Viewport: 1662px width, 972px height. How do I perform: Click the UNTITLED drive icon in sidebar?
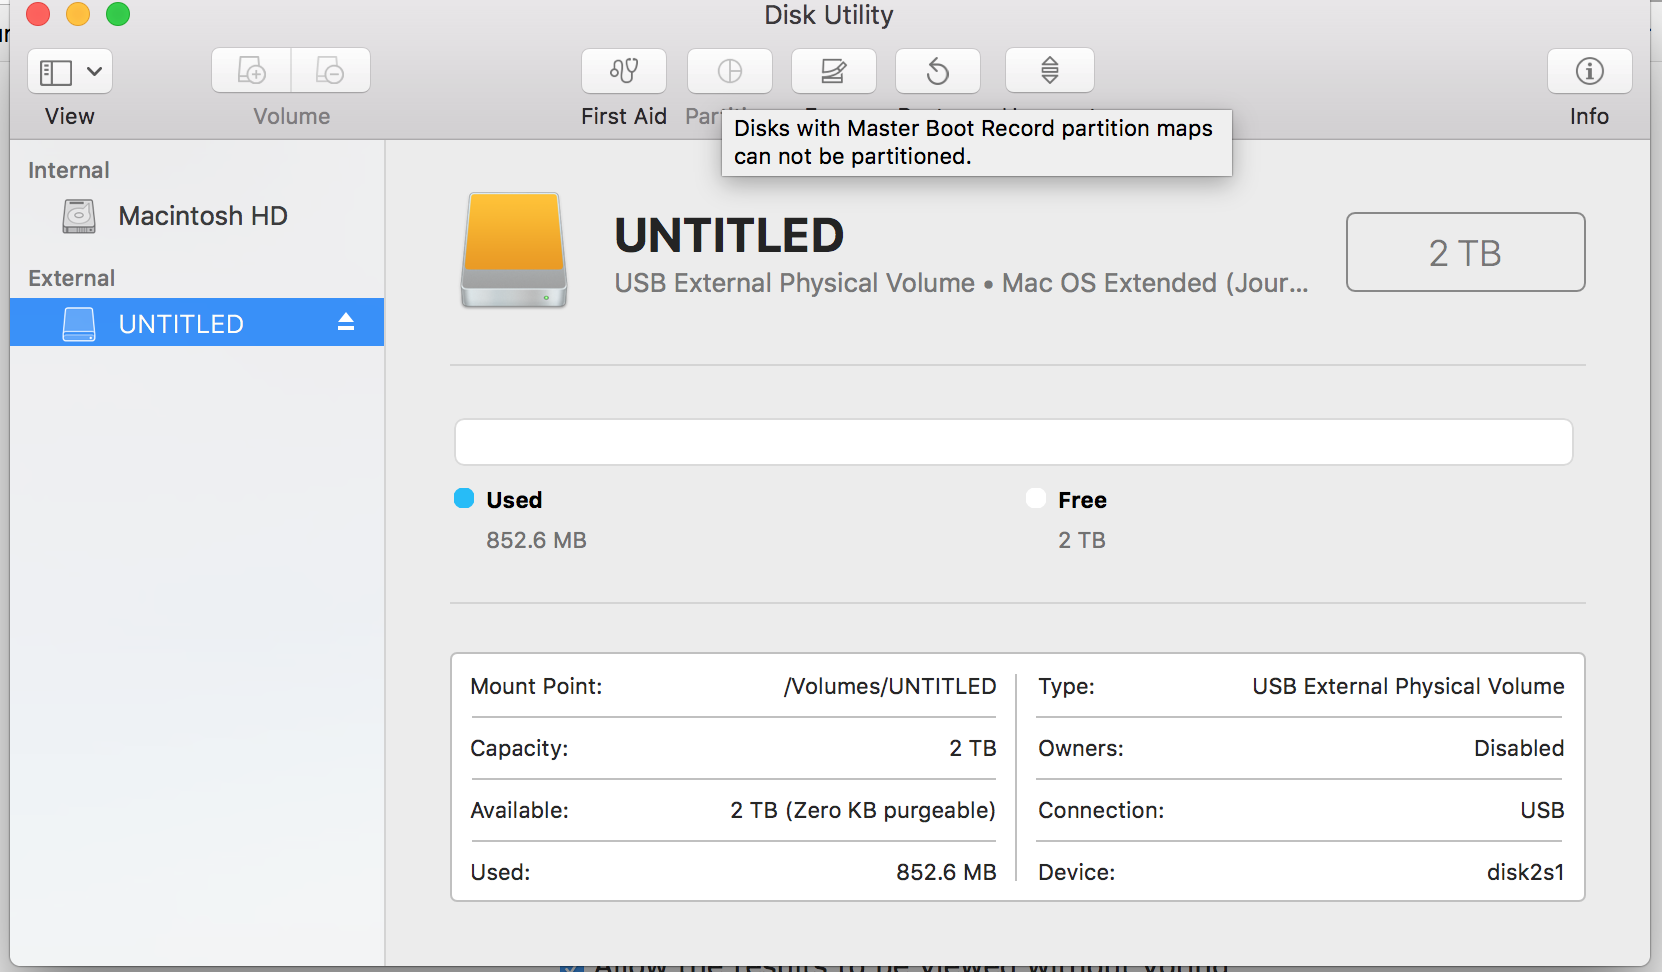pos(79,324)
